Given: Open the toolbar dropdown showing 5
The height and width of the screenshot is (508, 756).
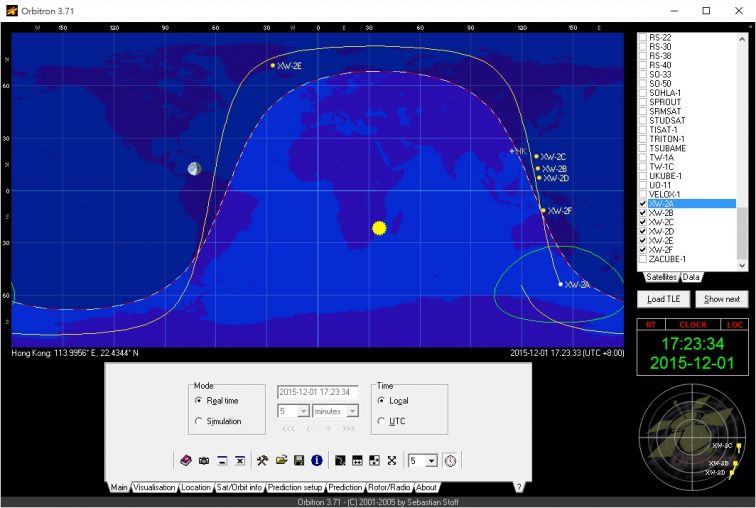Looking at the screenshot, I should point(431,460).
